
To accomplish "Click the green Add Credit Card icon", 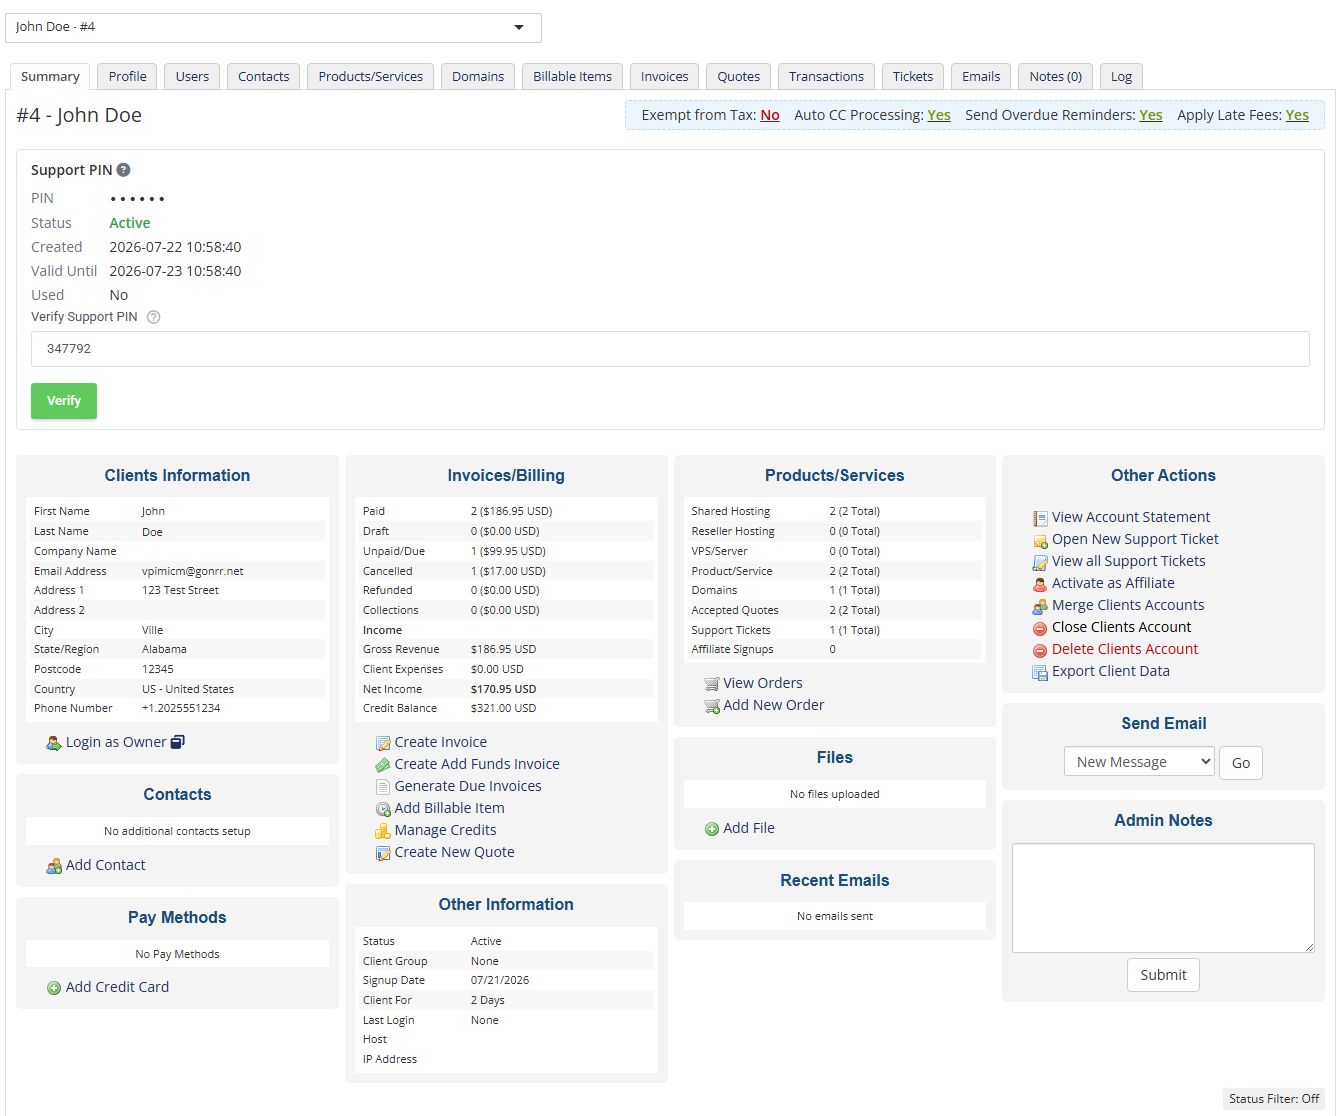I will pyautogui.click(x=54, y=988).
